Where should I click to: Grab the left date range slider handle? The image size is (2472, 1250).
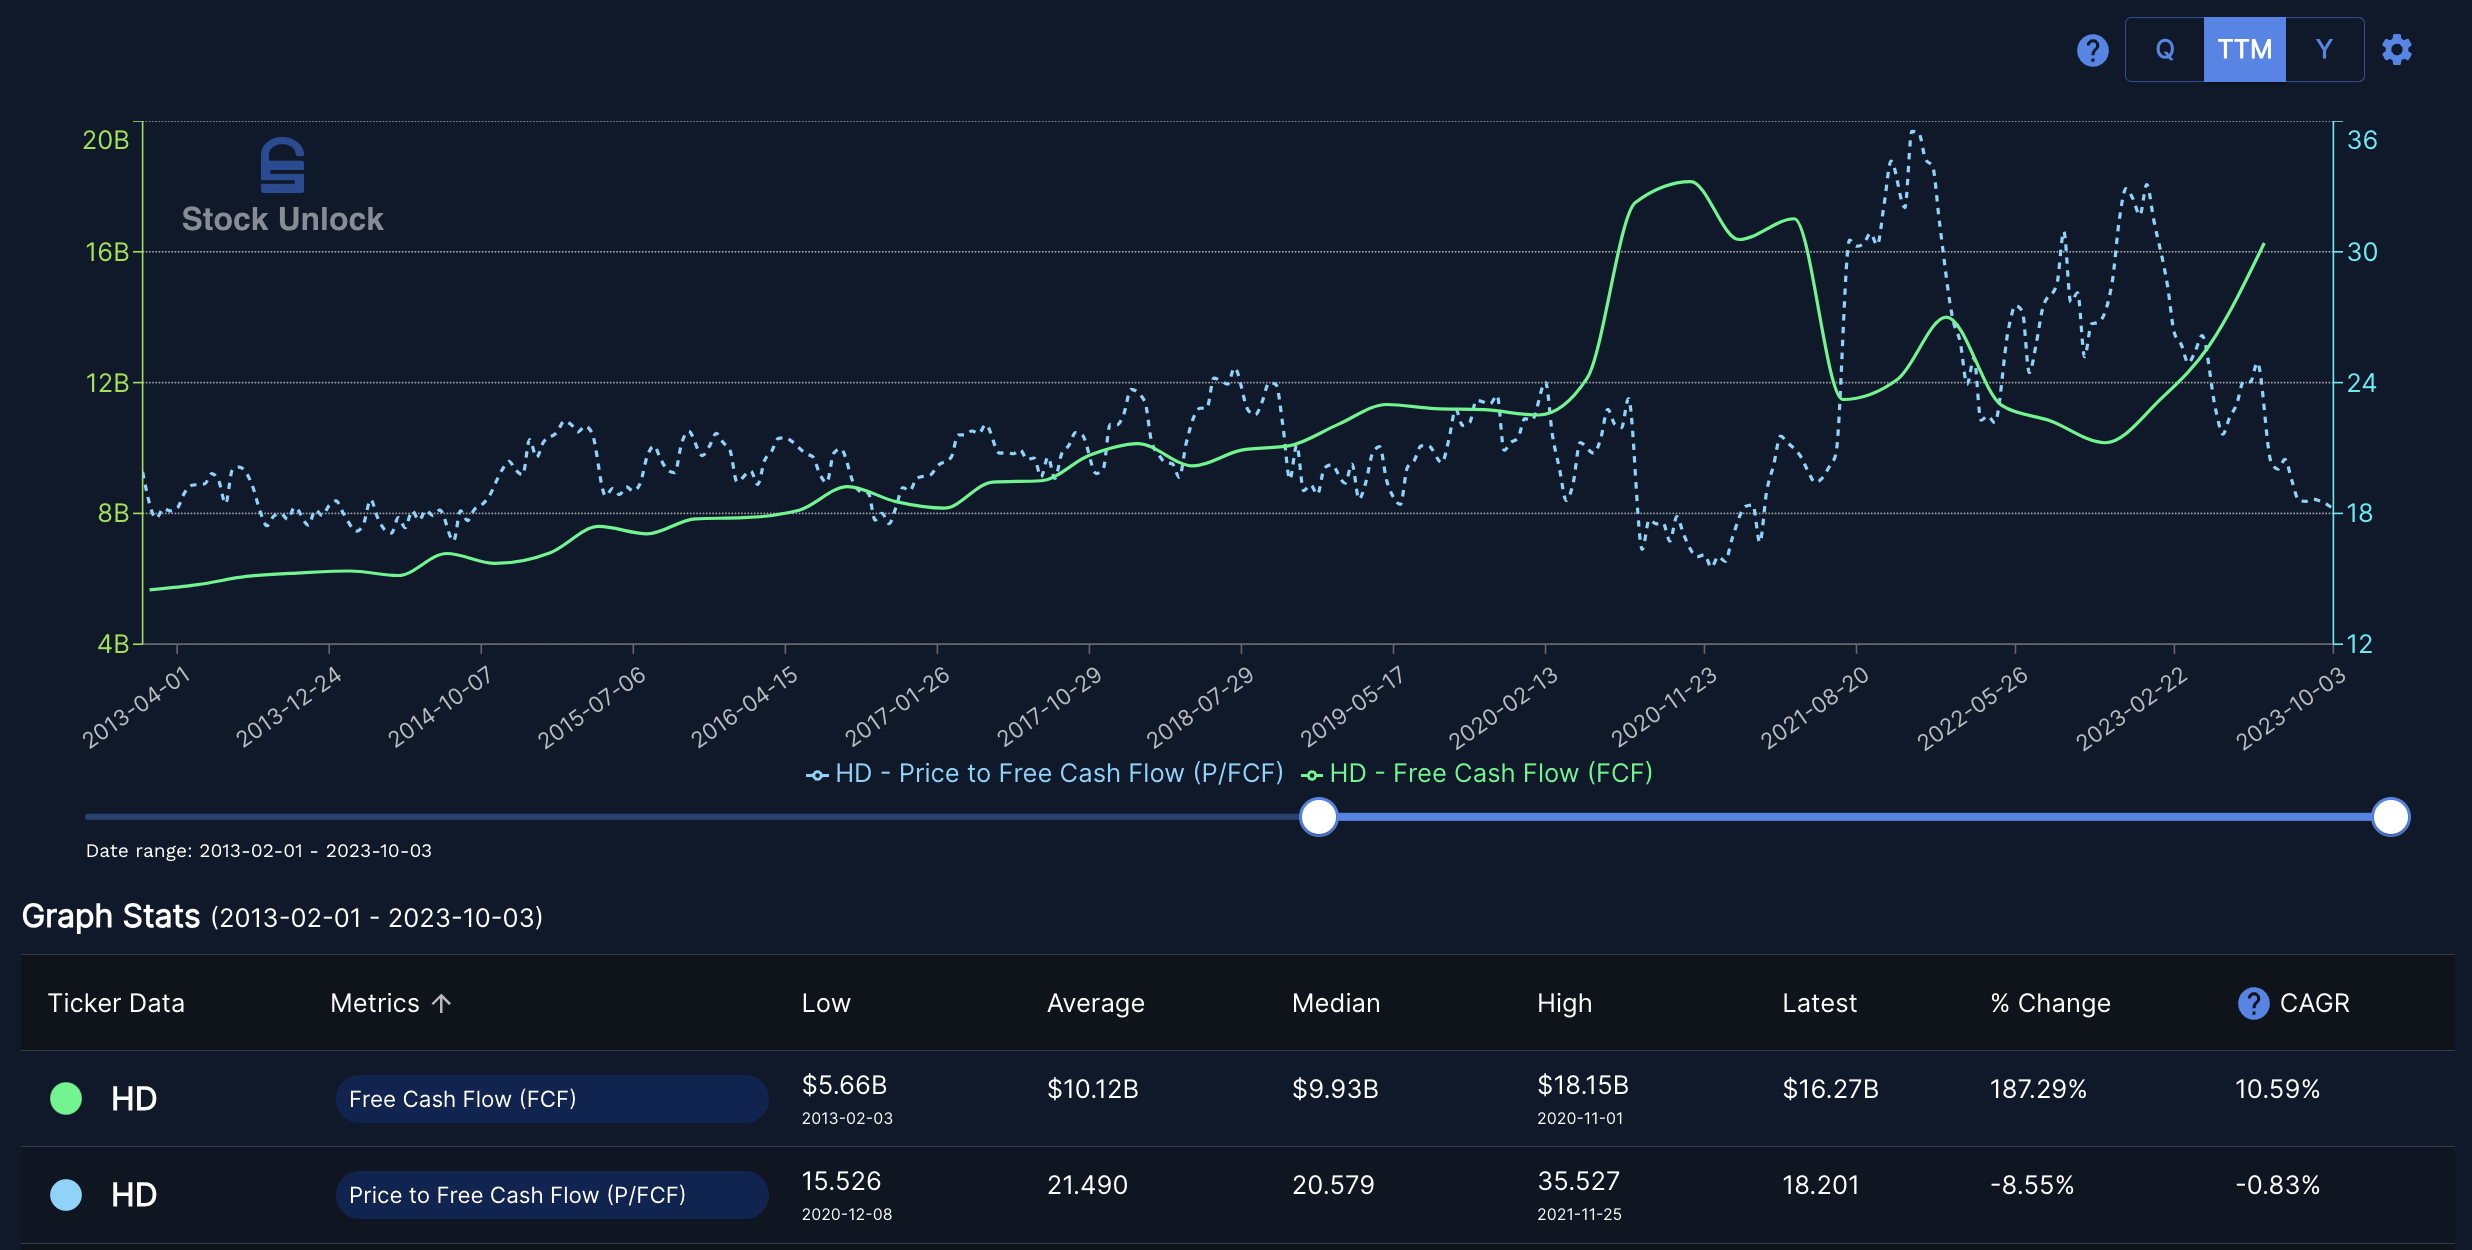tap(1319, 817)
